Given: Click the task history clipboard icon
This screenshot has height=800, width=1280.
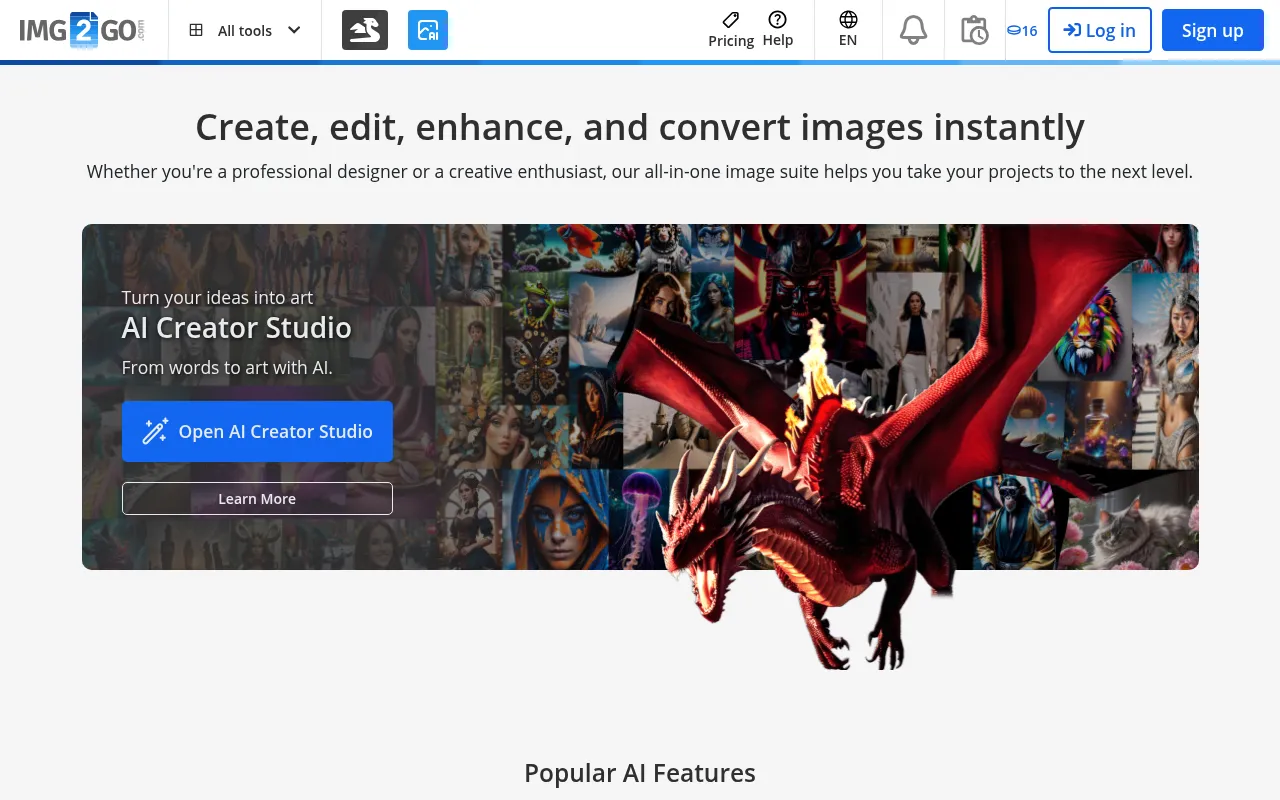Looking at the screenshot, I should pos(975,30).
